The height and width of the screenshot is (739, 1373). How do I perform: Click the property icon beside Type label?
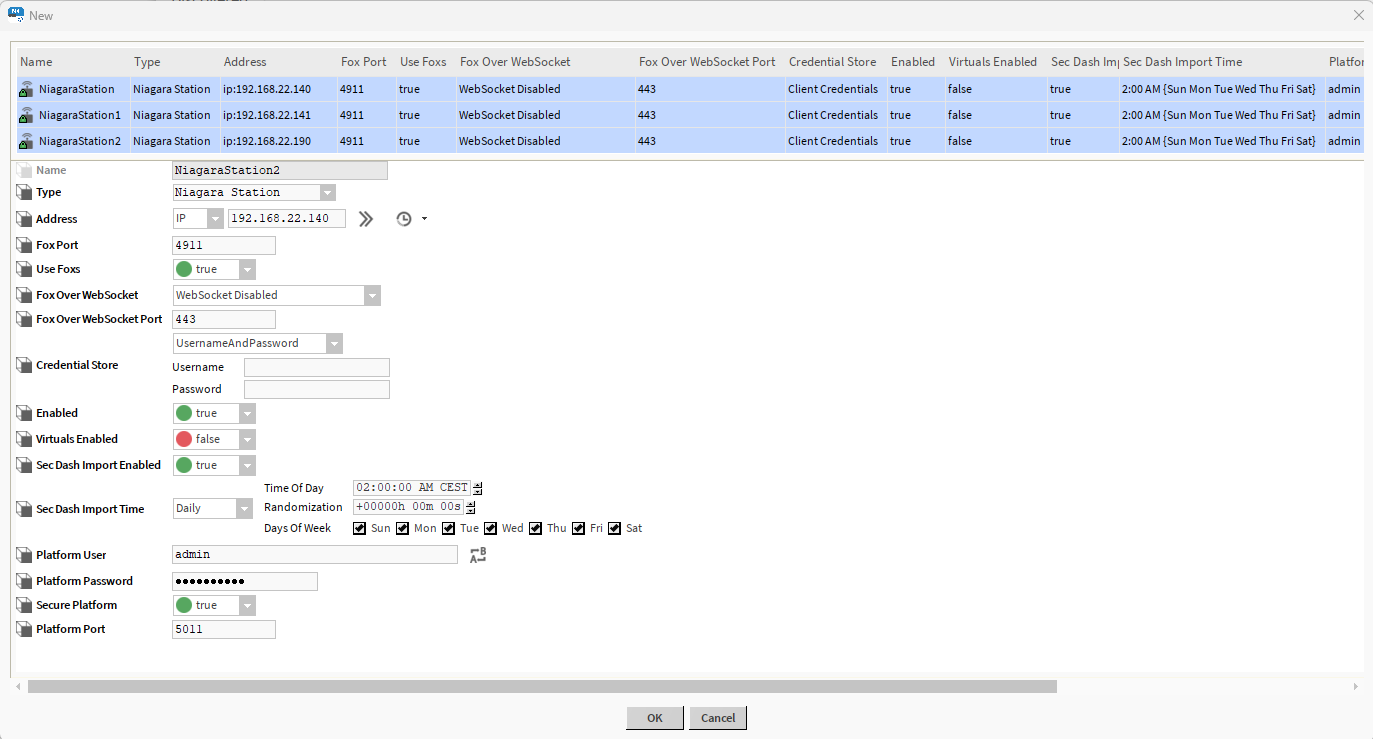(x=25, y=192)
